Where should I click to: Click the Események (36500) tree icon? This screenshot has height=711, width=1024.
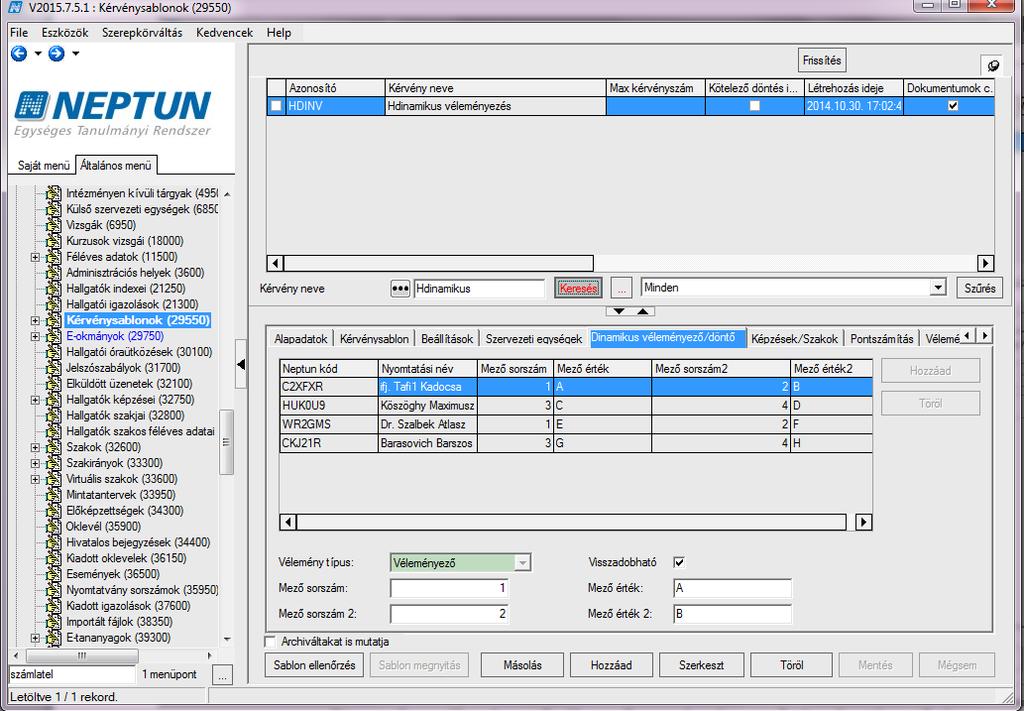[54, 574]
